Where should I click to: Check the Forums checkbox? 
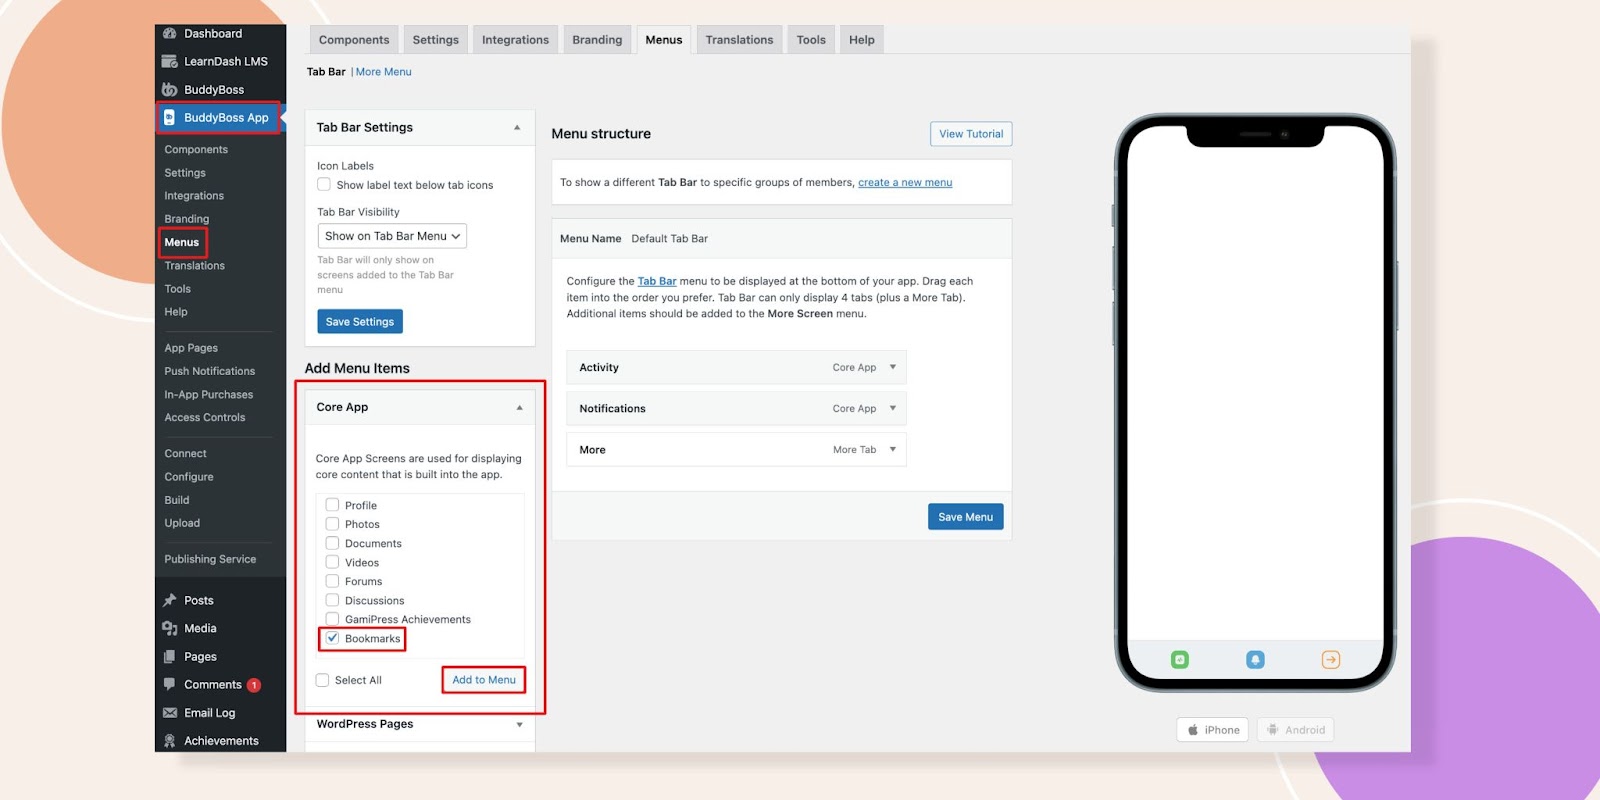[332, 581]
